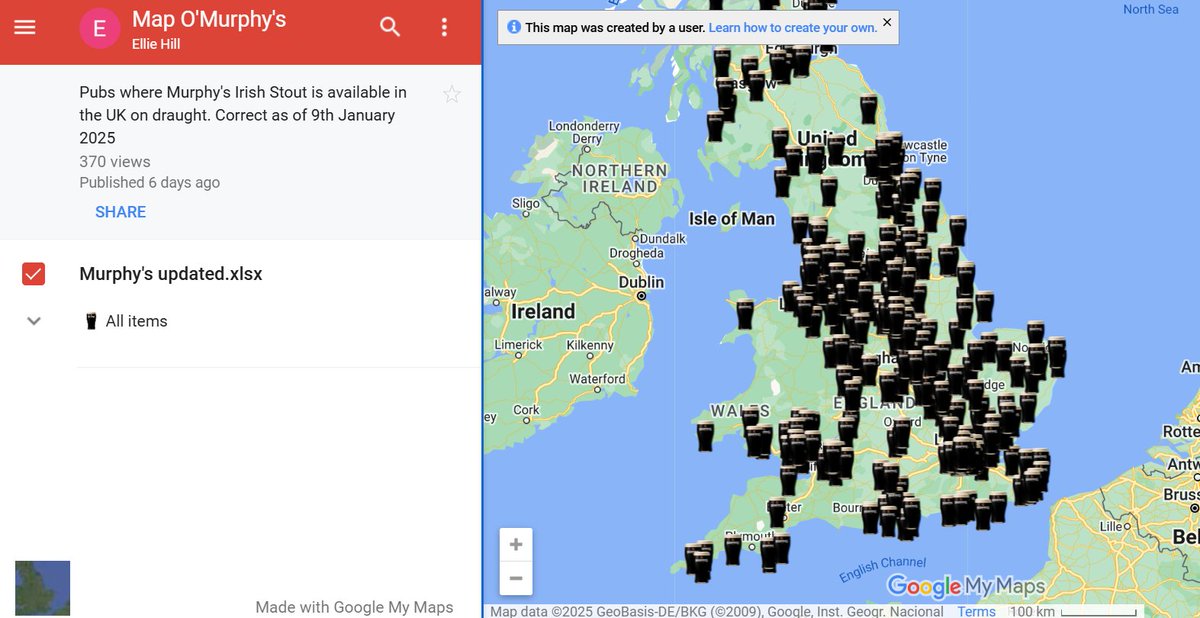Viewport: 1200px width, 618px height.
Task: Click the Cork city label on map
Action: (x=526, y=410)
